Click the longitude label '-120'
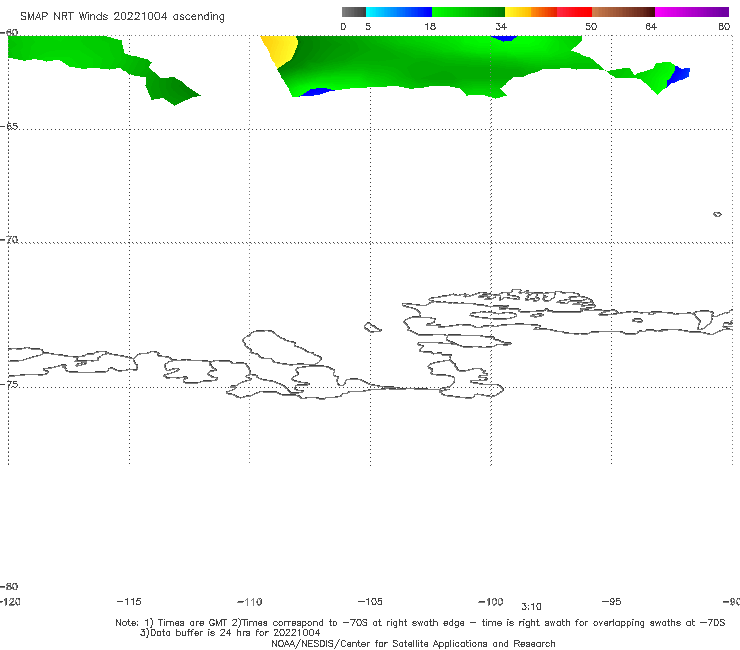 click(x=10, y=601)
